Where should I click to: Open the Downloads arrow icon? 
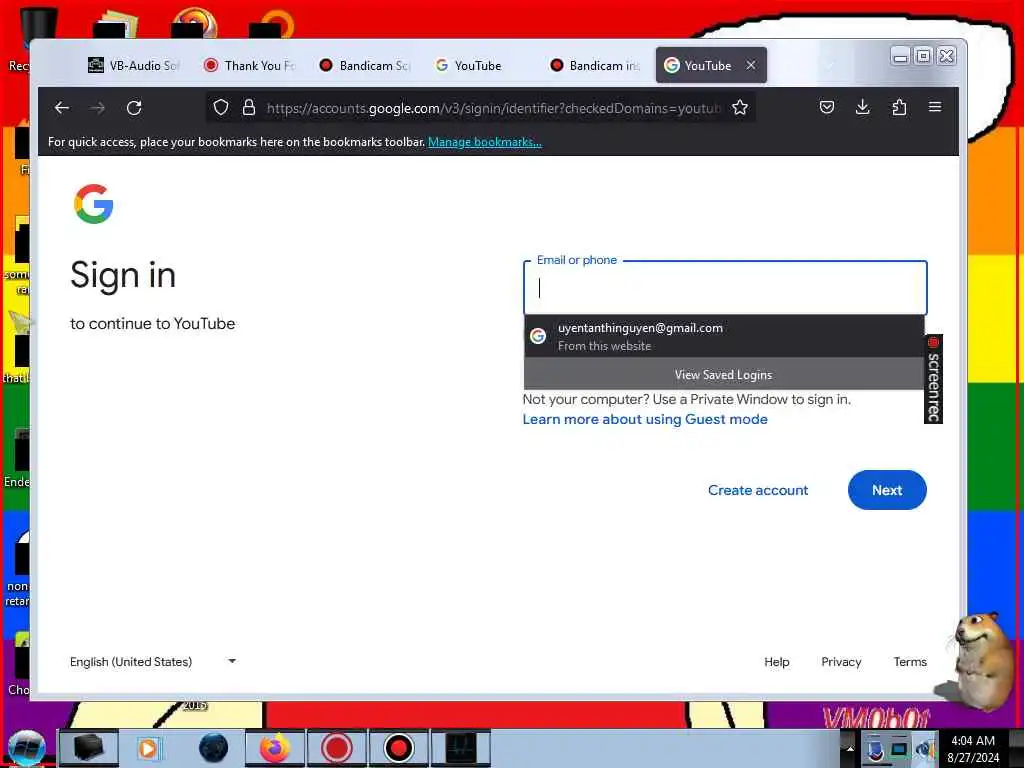point(863,107)
